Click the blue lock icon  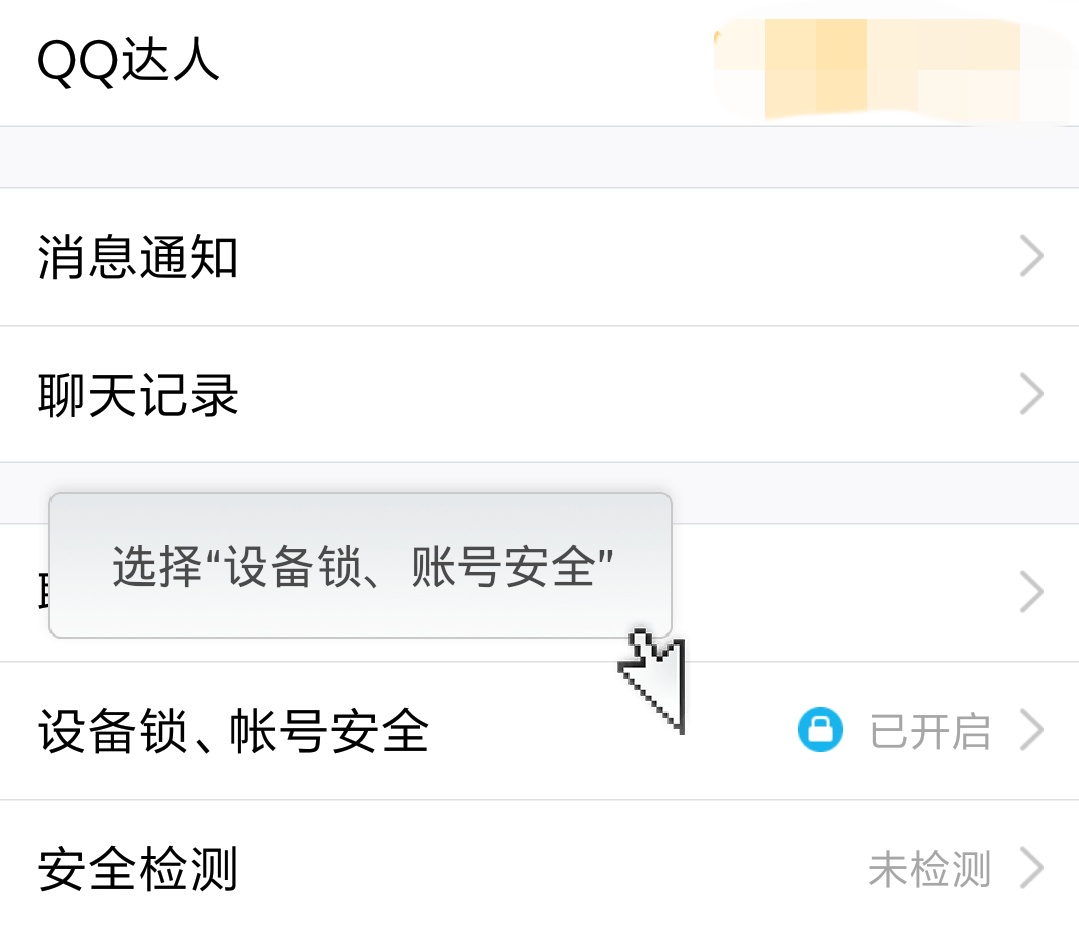coord(820,729)
